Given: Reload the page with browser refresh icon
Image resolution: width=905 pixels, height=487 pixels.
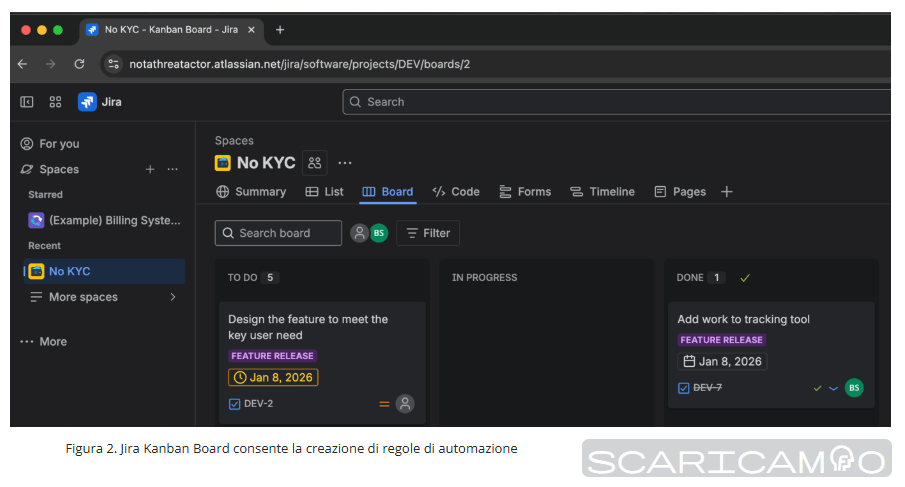Looking at the screenshot, I should [x=79, y=64].
